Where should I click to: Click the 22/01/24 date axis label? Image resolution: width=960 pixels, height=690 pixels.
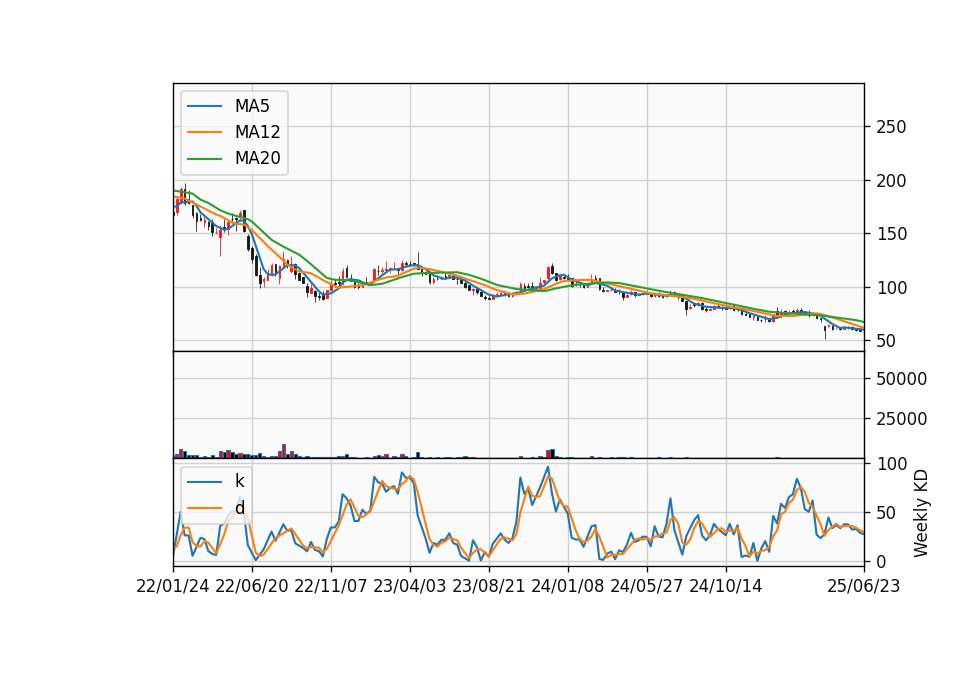[173, 586]
